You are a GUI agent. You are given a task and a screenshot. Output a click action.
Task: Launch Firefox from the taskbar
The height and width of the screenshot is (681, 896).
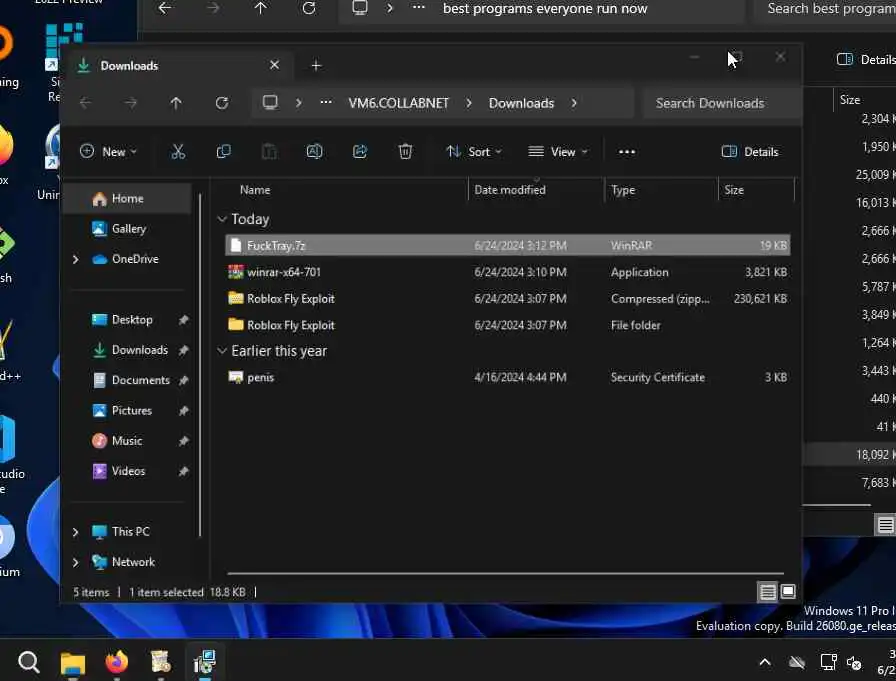point(117,662)
